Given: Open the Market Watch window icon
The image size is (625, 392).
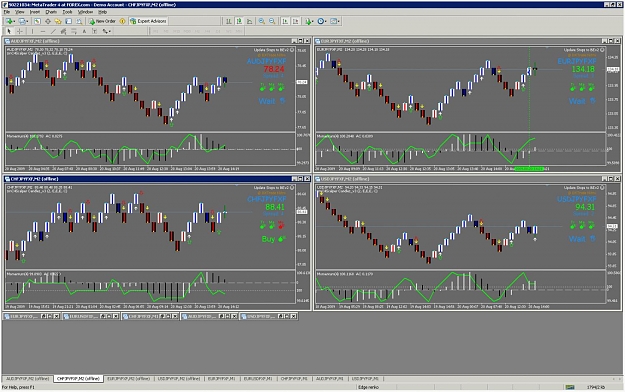Looking at the screenshot, I should point(37,21).
